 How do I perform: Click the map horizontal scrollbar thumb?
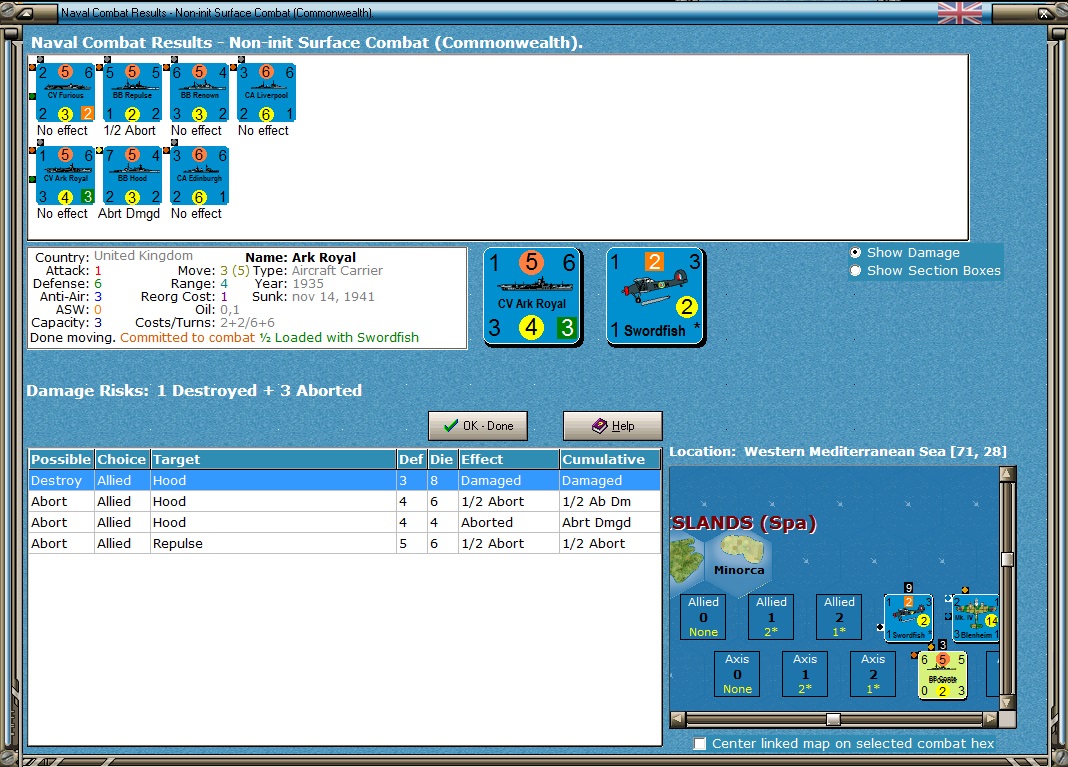click(x=833, y=719)
